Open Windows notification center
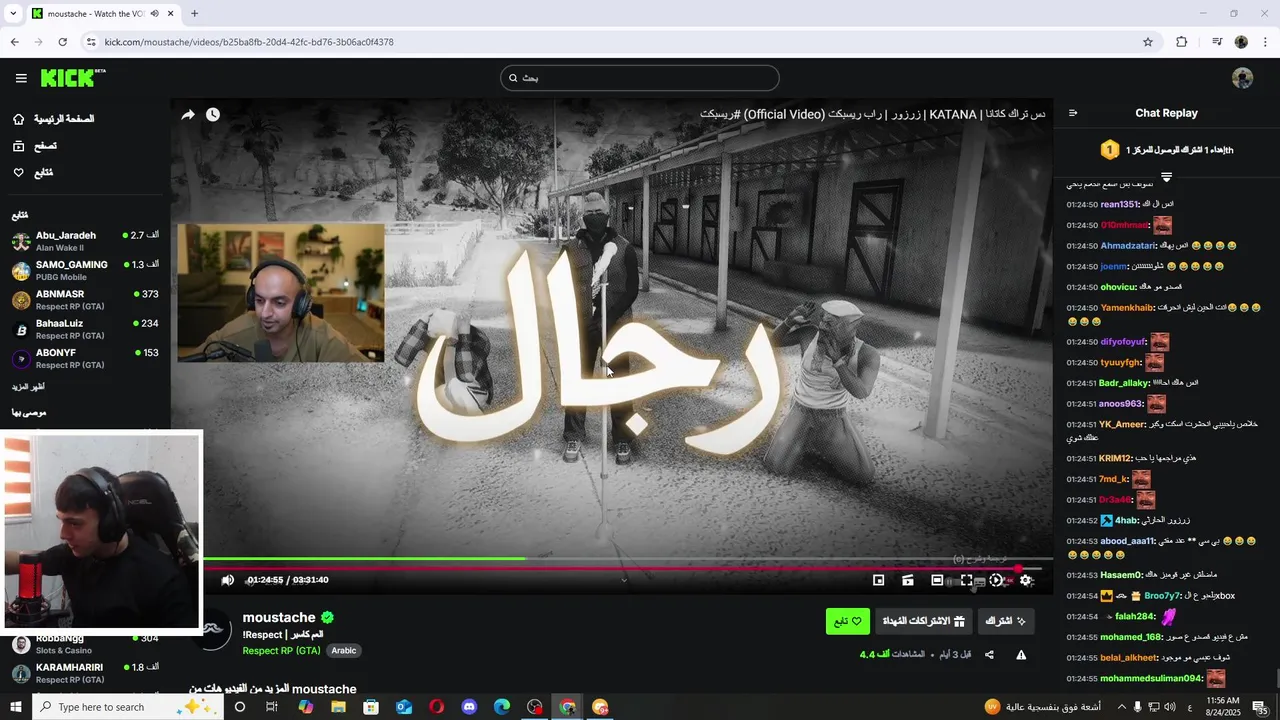 tap(1261, 707)
